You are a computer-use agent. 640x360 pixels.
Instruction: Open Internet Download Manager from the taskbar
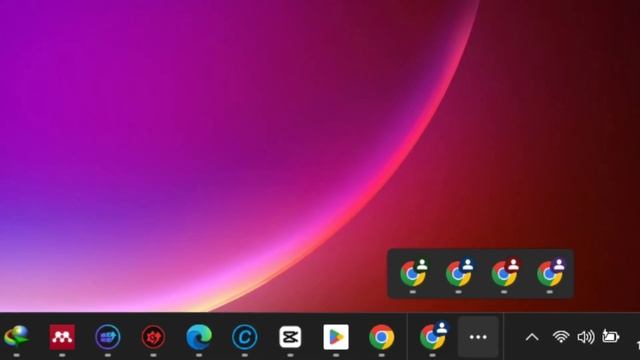16,336
